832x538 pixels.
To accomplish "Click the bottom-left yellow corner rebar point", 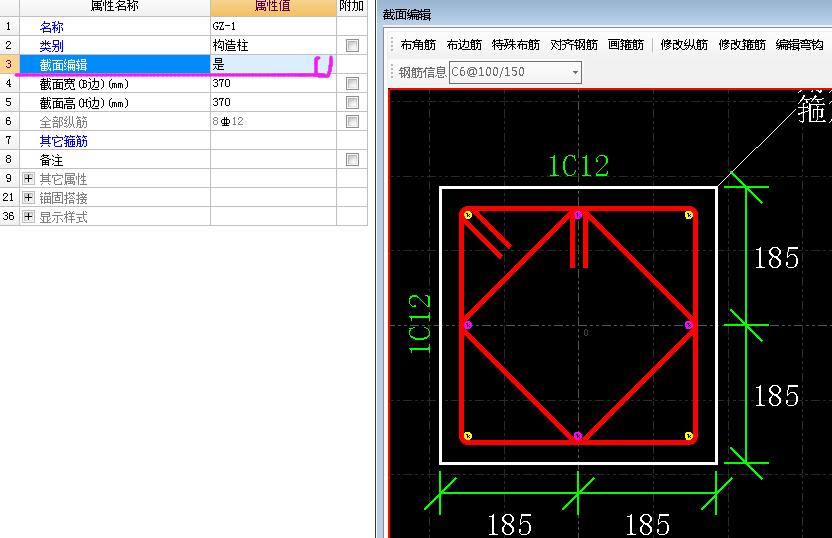I will coord(467,436).
